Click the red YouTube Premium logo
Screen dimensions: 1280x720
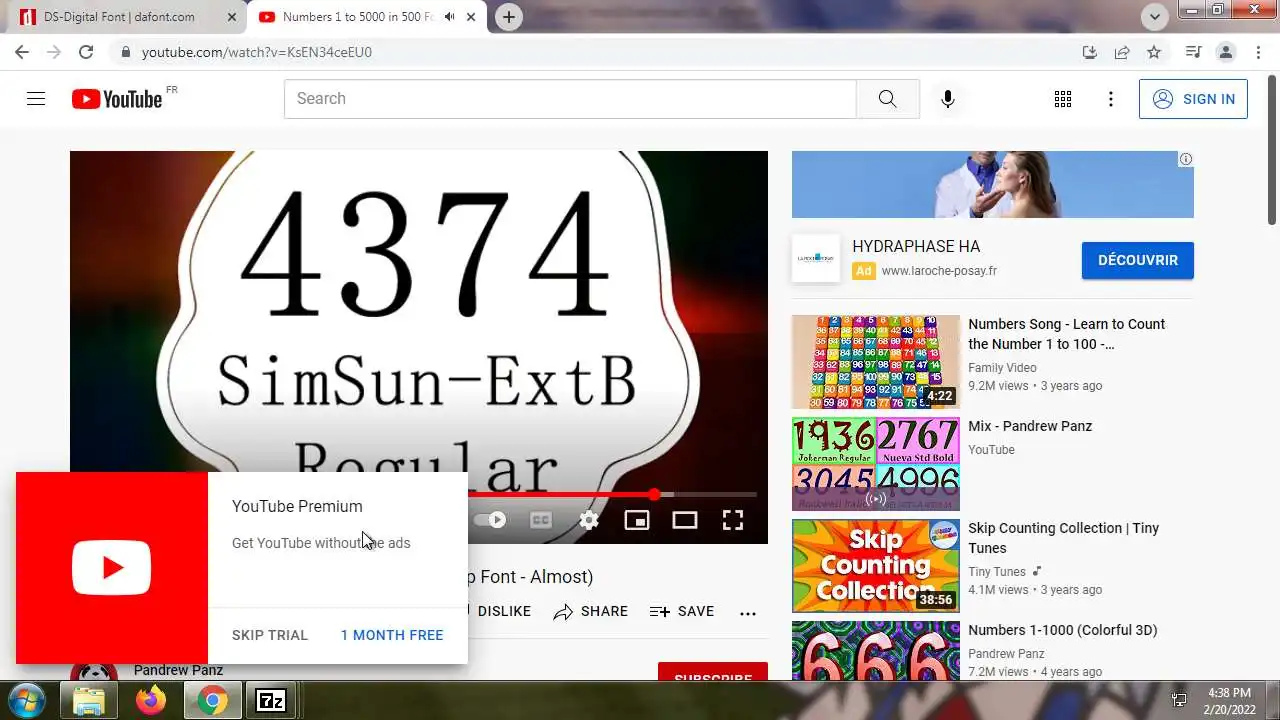112,568
